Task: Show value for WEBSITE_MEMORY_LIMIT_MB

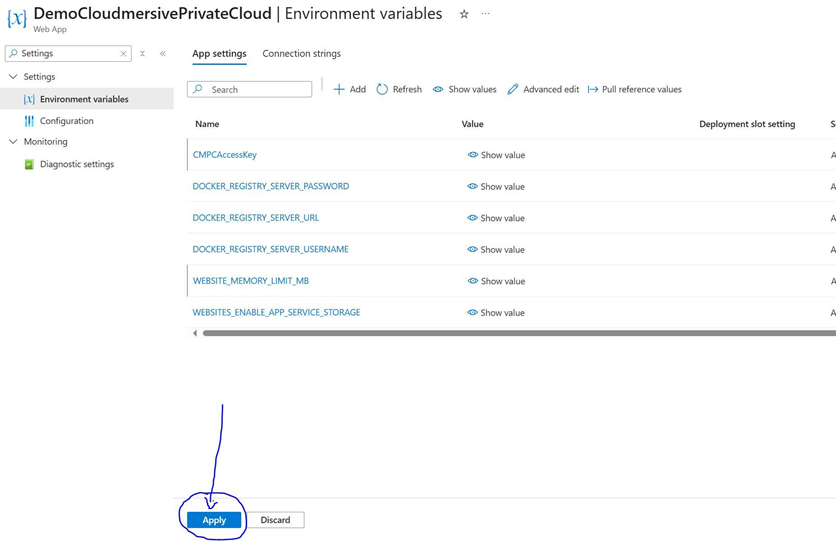Action: coord(496,281)
